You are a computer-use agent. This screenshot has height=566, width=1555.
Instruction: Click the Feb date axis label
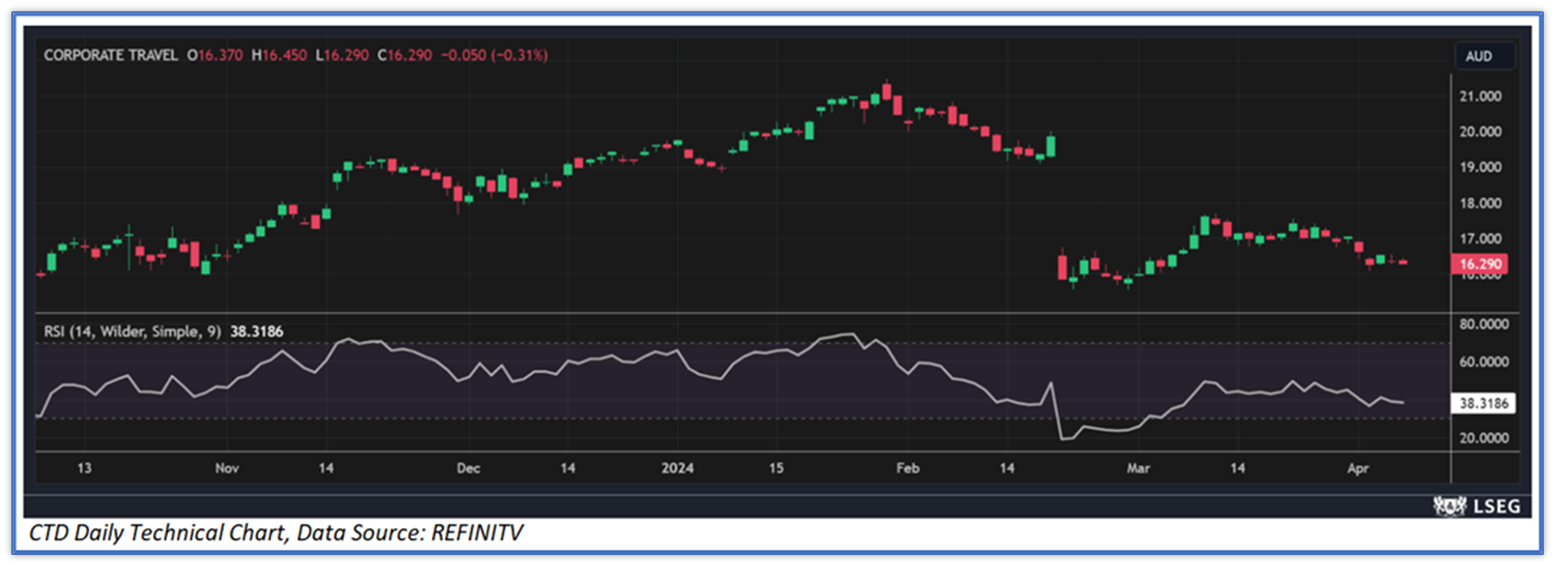[907, 467]
